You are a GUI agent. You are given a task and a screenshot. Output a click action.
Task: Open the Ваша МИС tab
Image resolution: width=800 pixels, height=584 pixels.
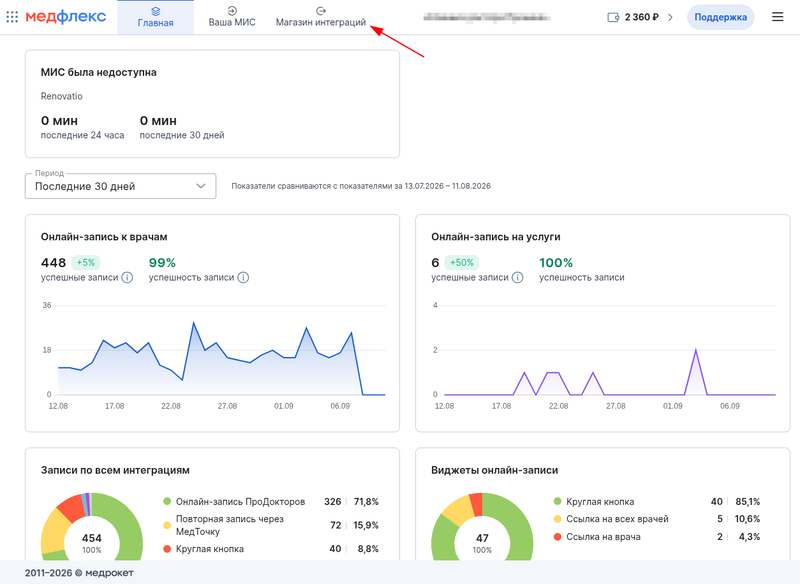(x=232, y=17)
